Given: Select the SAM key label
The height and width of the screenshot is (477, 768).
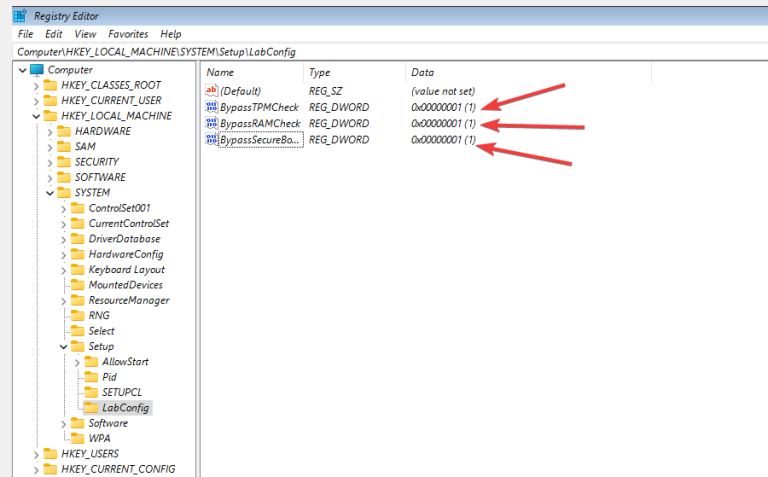Looking at the screenshot, I should 85,146.
